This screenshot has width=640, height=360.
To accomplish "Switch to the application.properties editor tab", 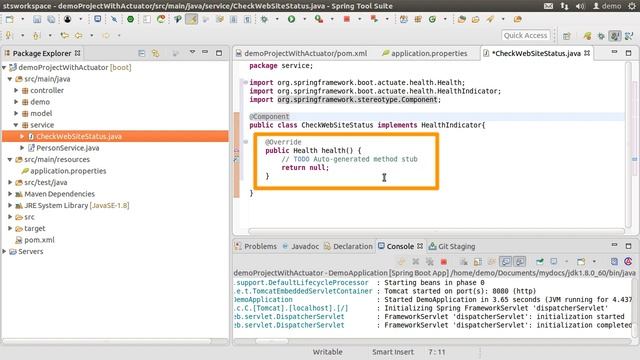I will [425, 53].
